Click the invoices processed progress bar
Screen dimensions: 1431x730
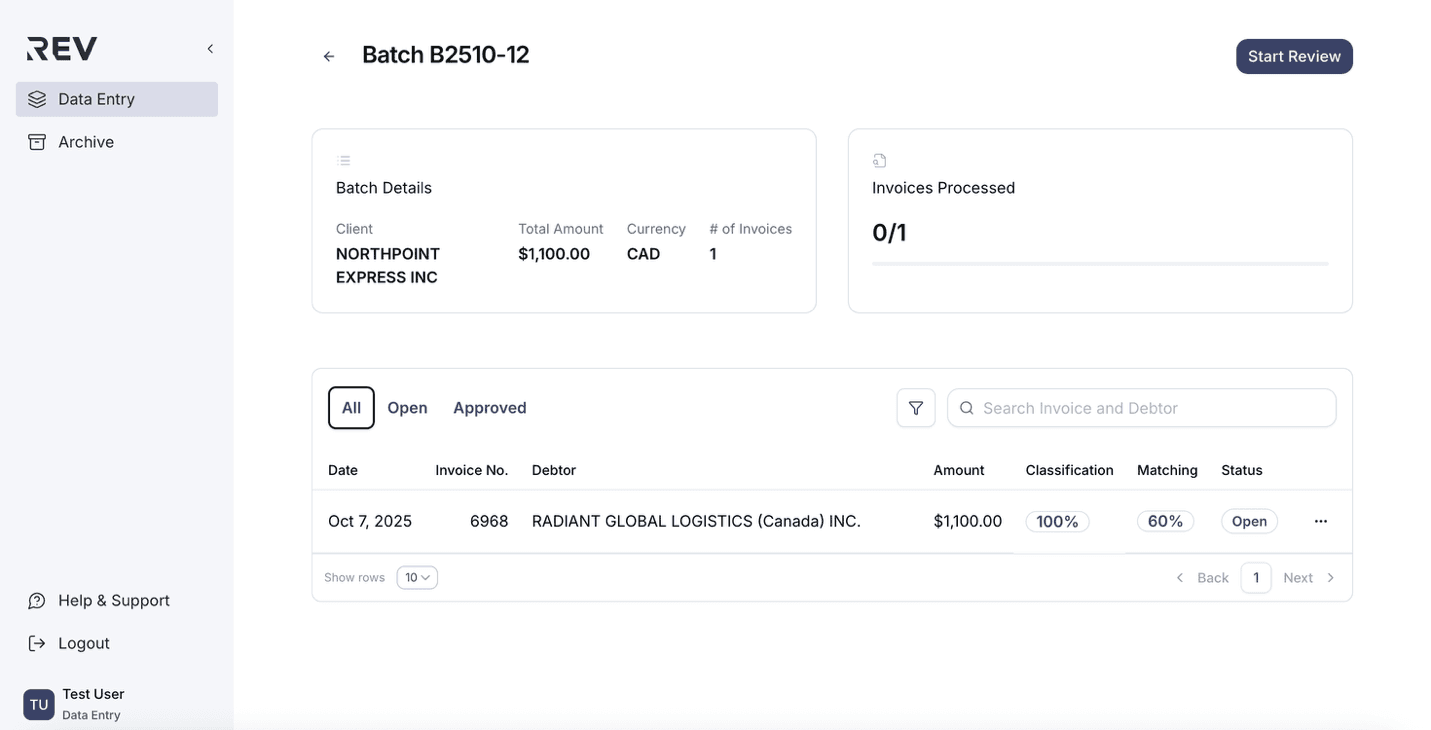pos(1099,264)
